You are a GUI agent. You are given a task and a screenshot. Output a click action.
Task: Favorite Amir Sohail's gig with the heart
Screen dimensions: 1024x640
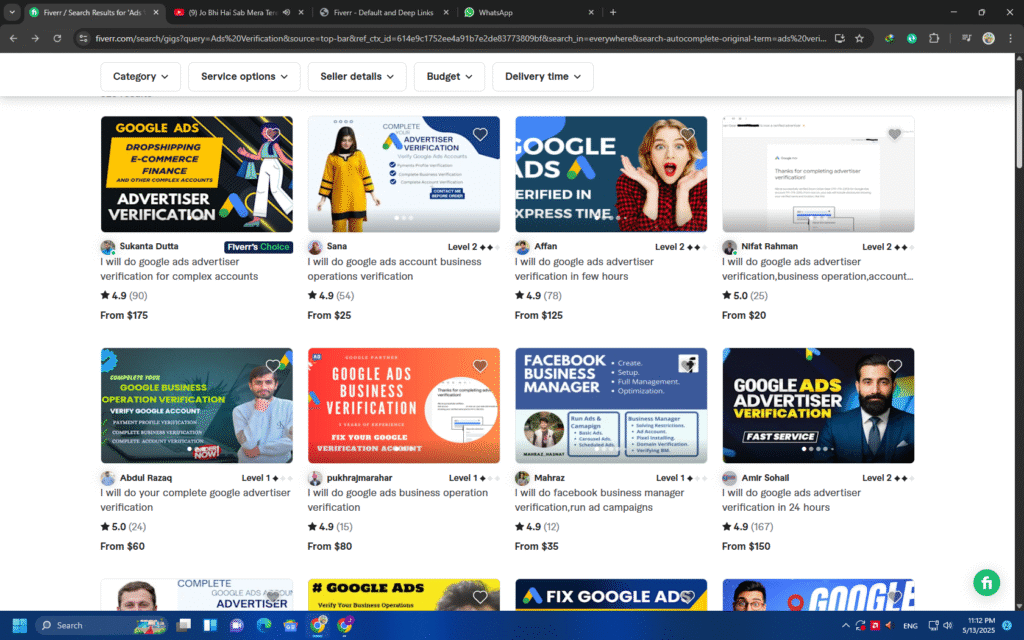coord(894,366)
